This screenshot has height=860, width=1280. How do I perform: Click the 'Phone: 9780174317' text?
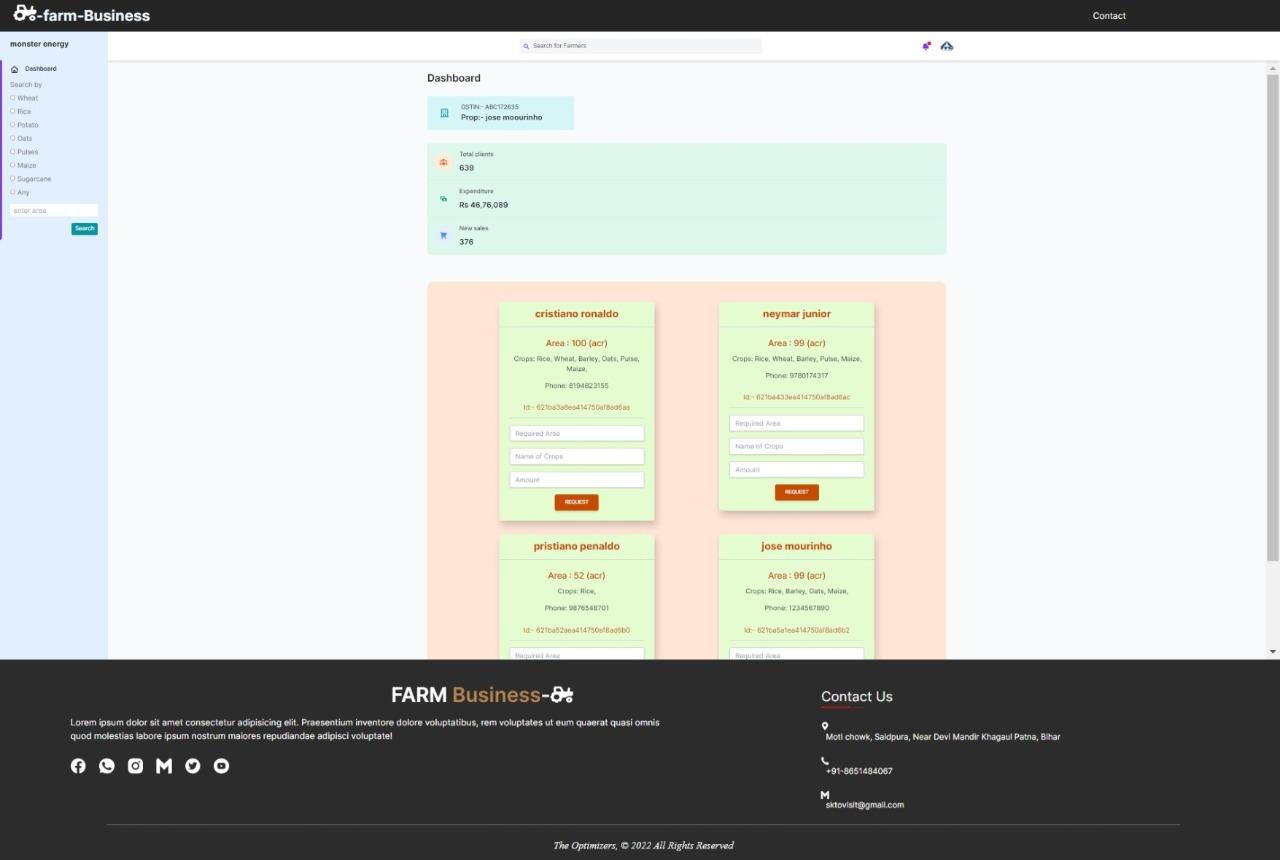(x=797, y=376)
